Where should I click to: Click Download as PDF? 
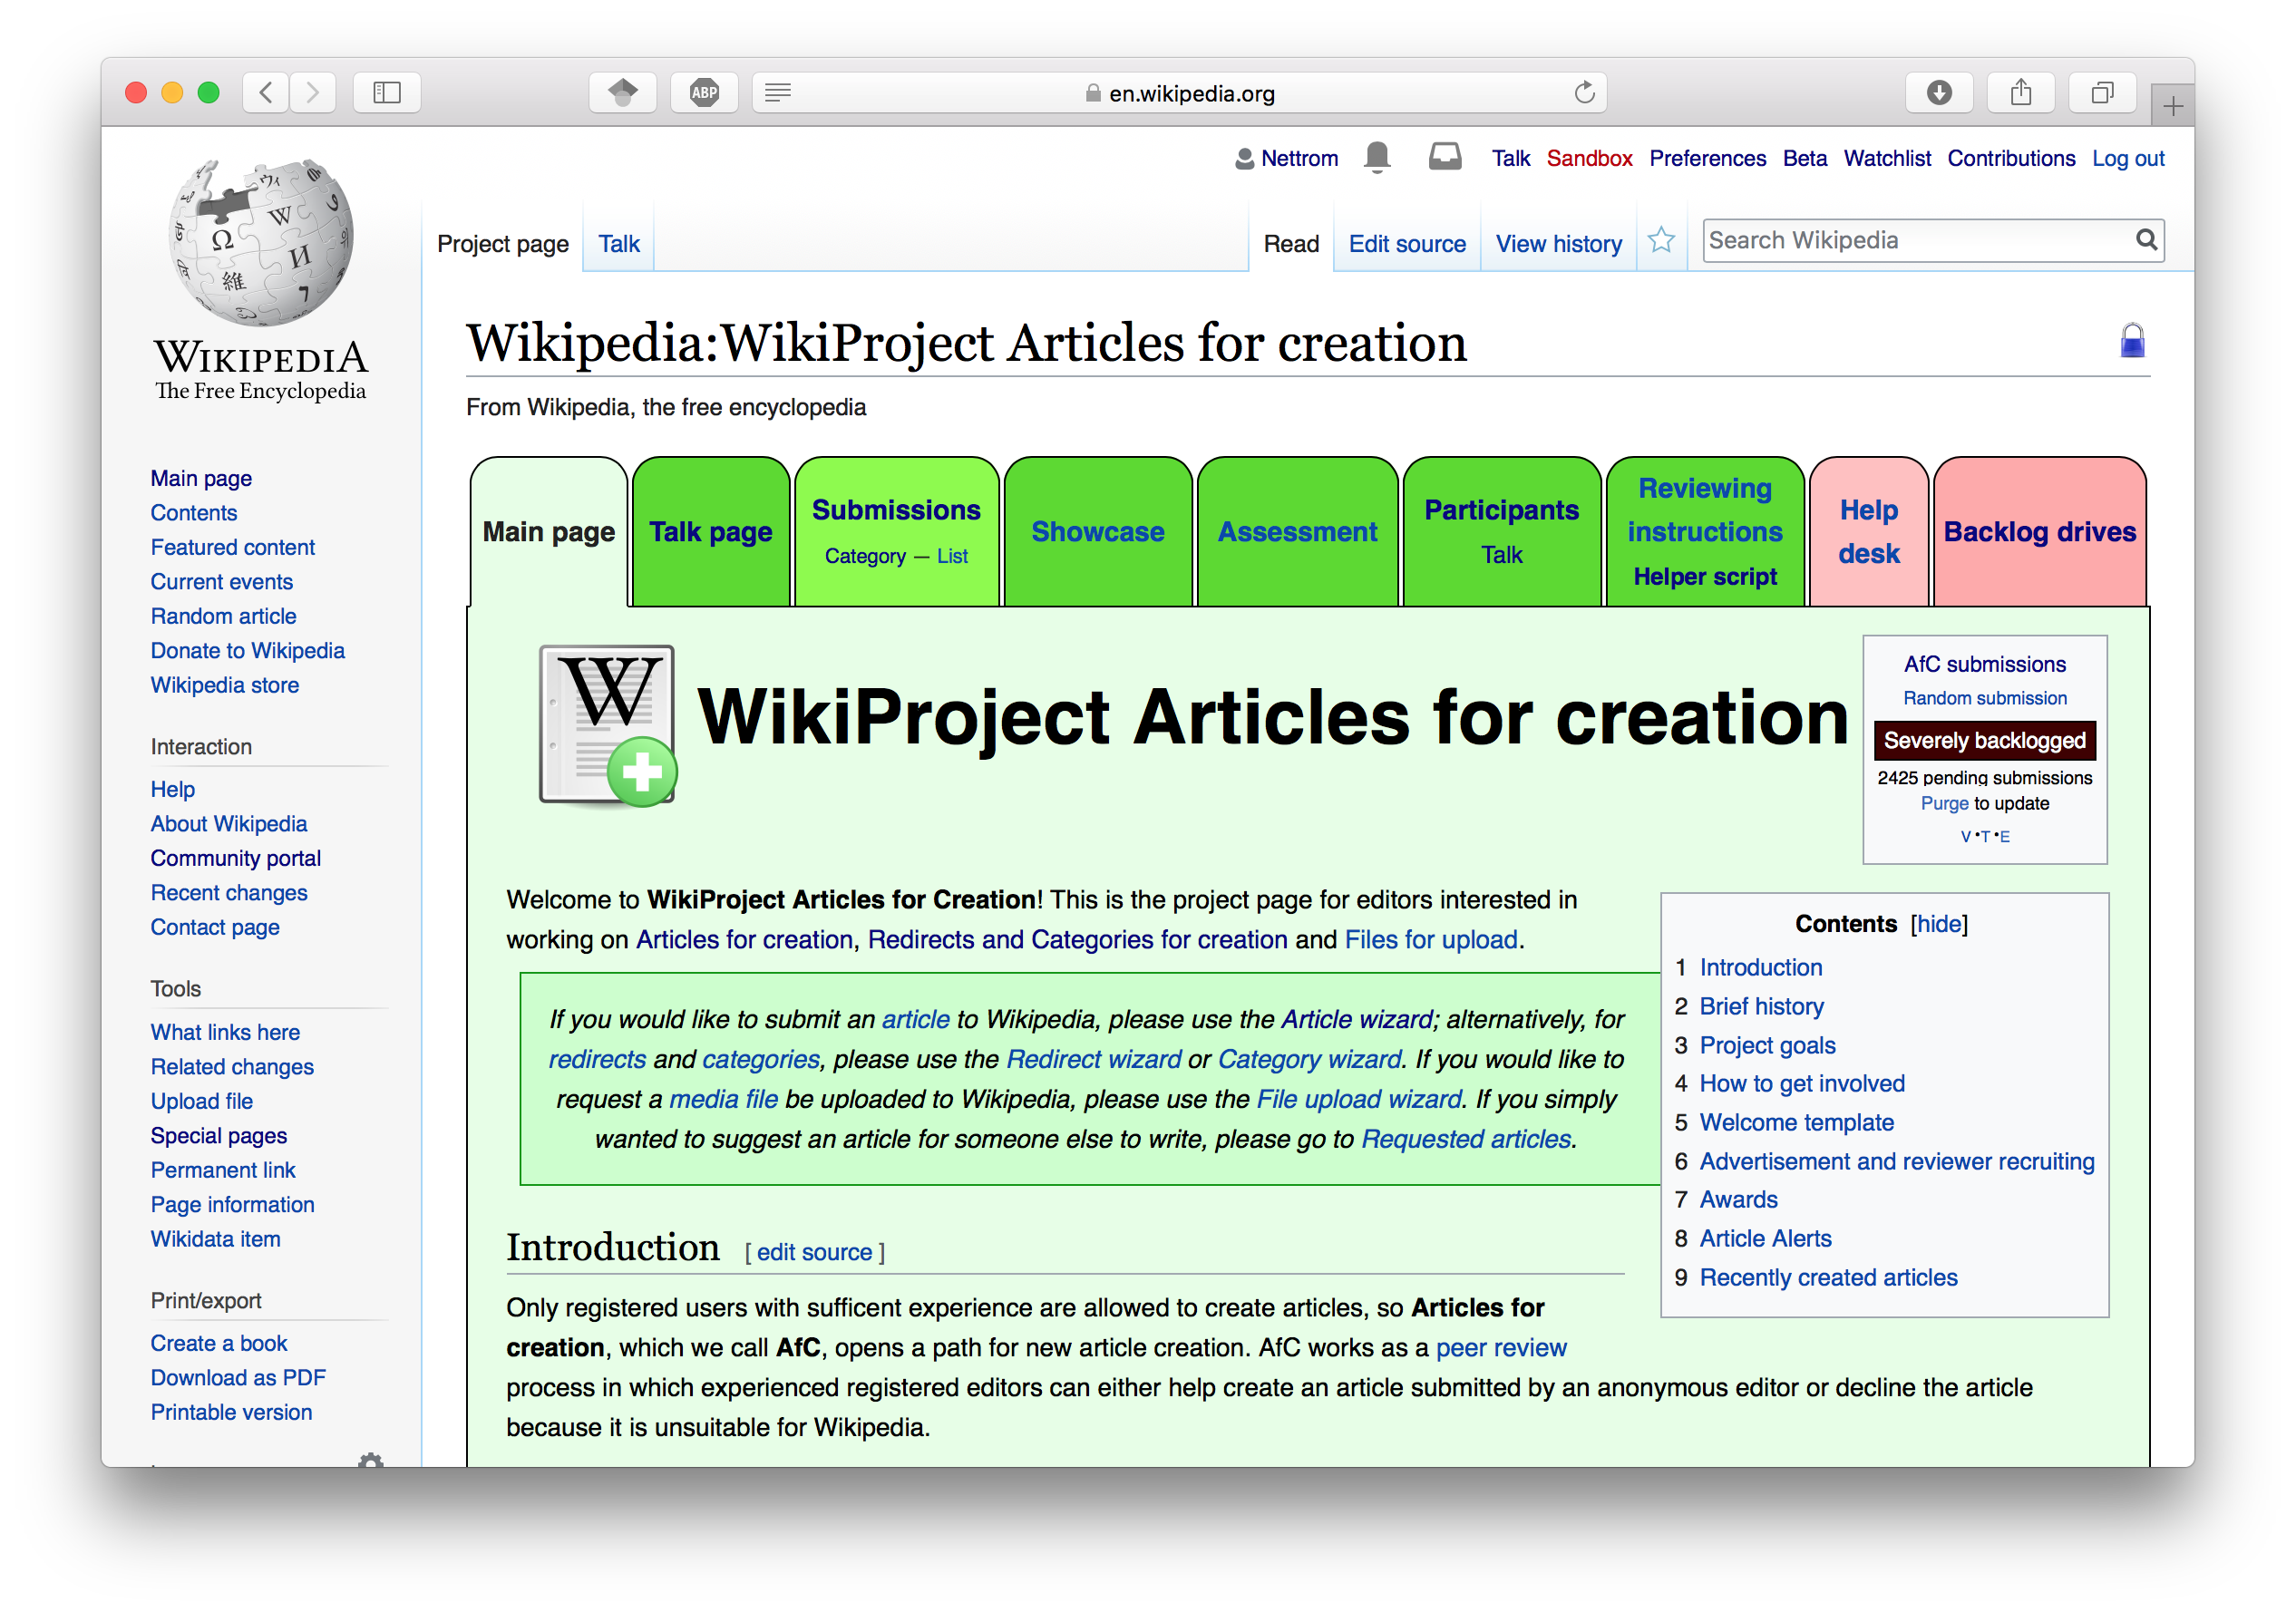coord(238,1378)
